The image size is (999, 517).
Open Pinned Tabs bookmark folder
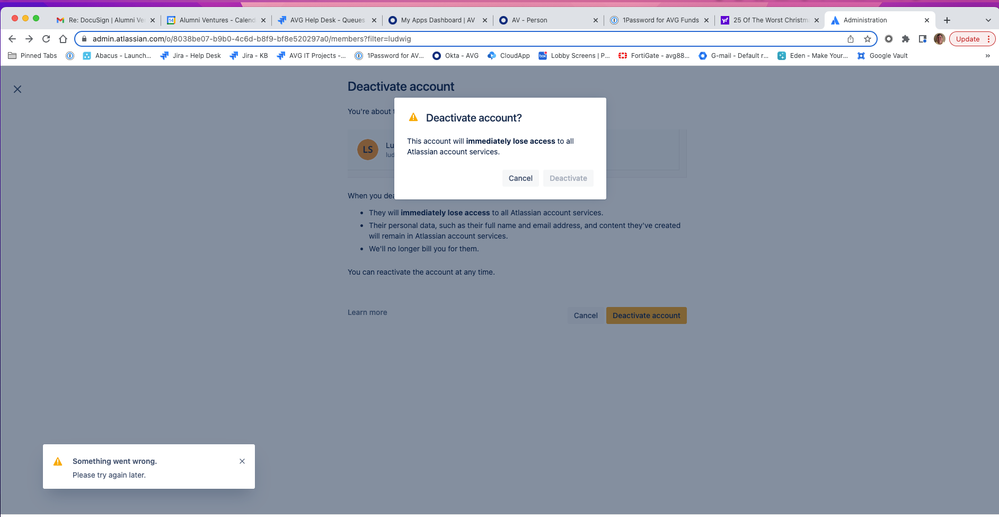coord(32,55)
